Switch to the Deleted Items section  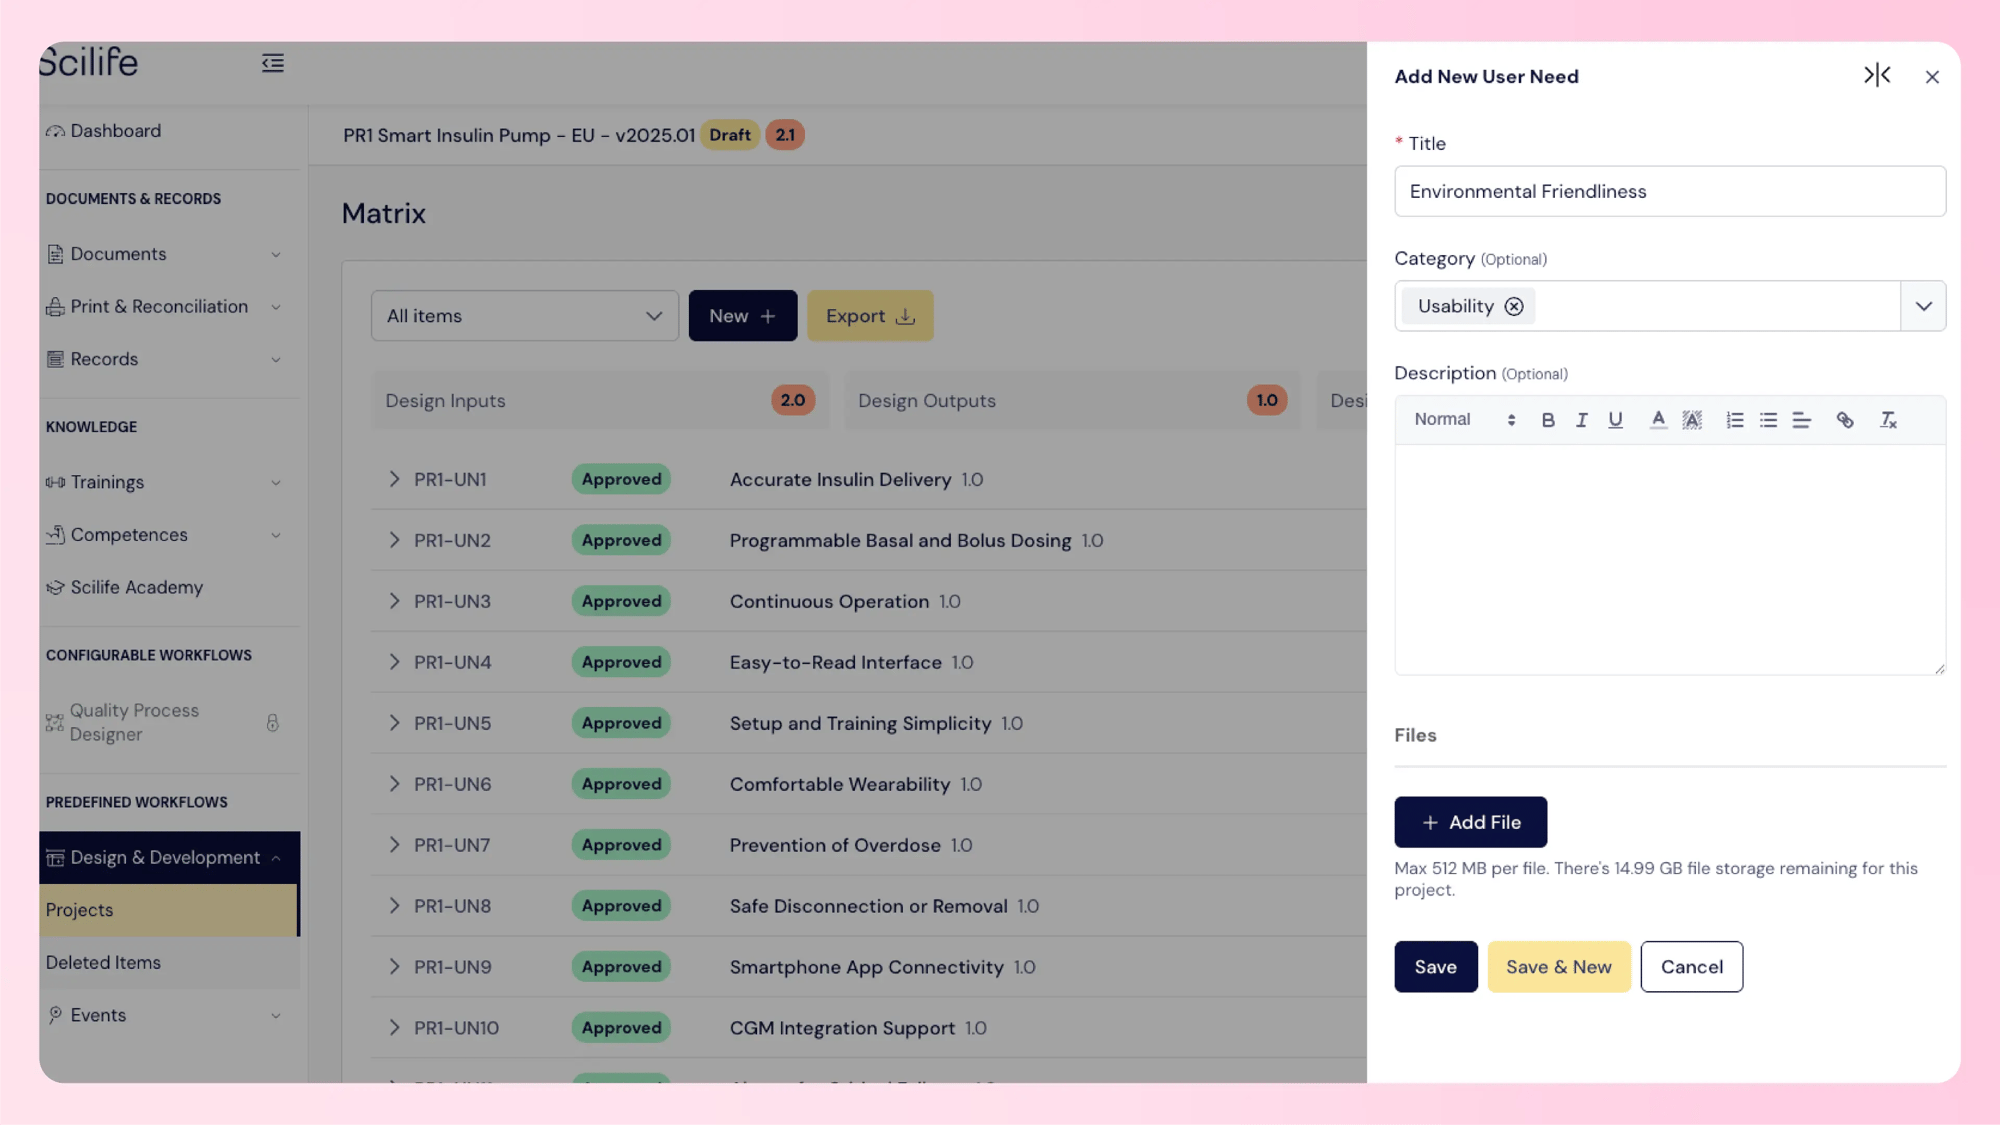coord(102,962)
